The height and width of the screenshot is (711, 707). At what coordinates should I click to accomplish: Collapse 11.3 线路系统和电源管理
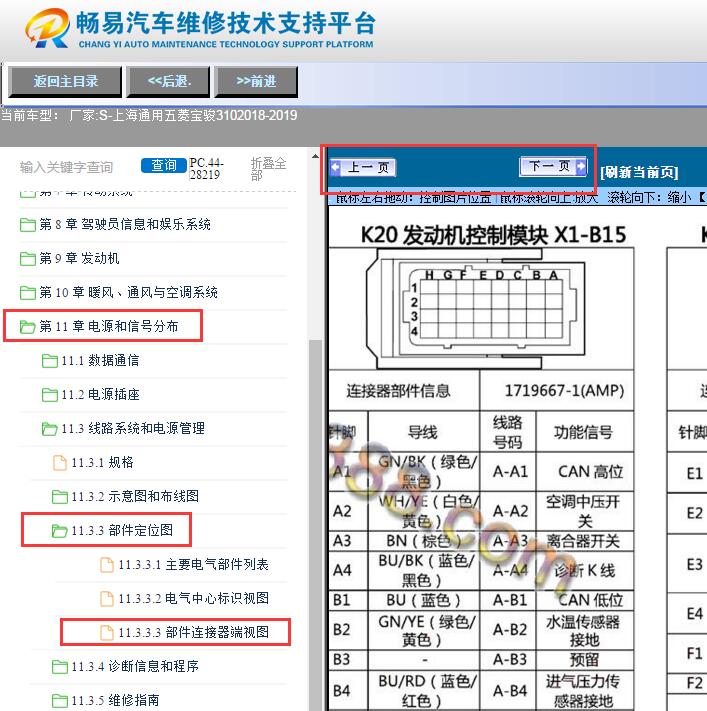(133, 428)
